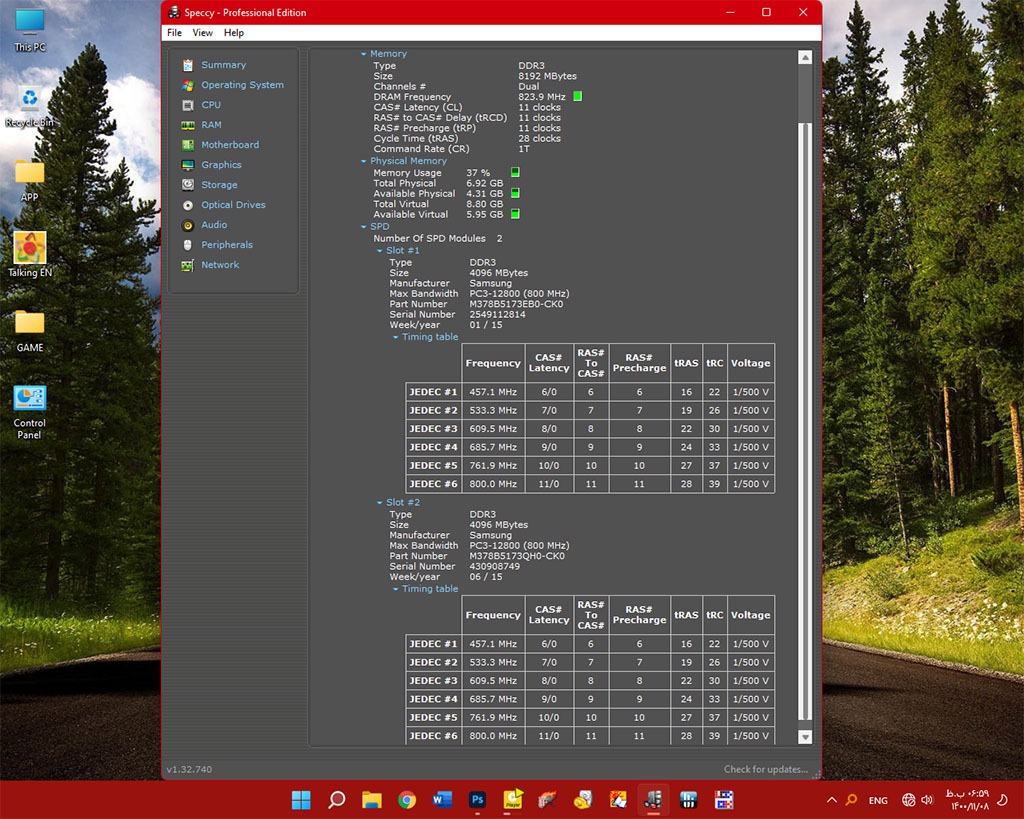
Task: Select the Recycle Bin desktop icon
Action: coord(29,106)
